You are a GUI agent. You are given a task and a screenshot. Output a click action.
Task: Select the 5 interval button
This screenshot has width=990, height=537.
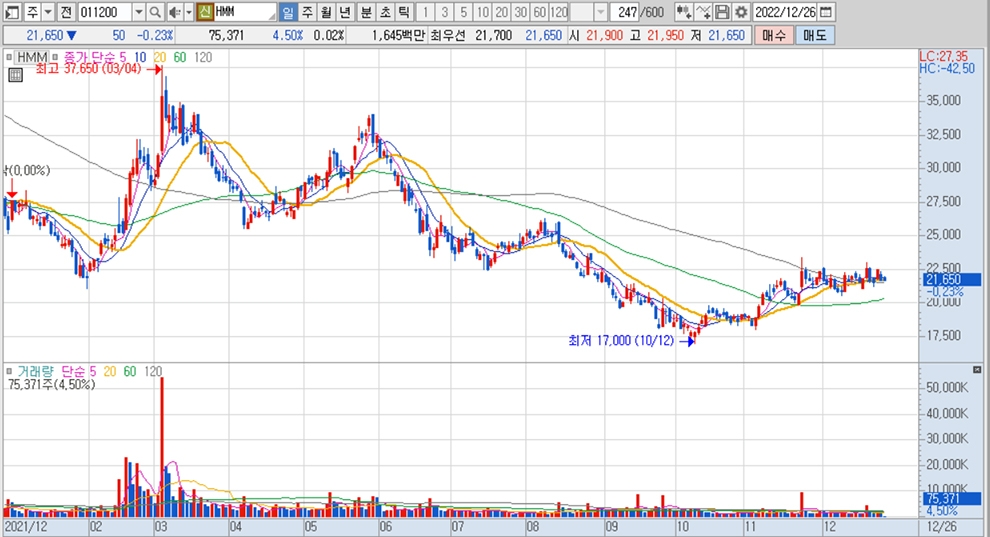(x=463, y=11)
